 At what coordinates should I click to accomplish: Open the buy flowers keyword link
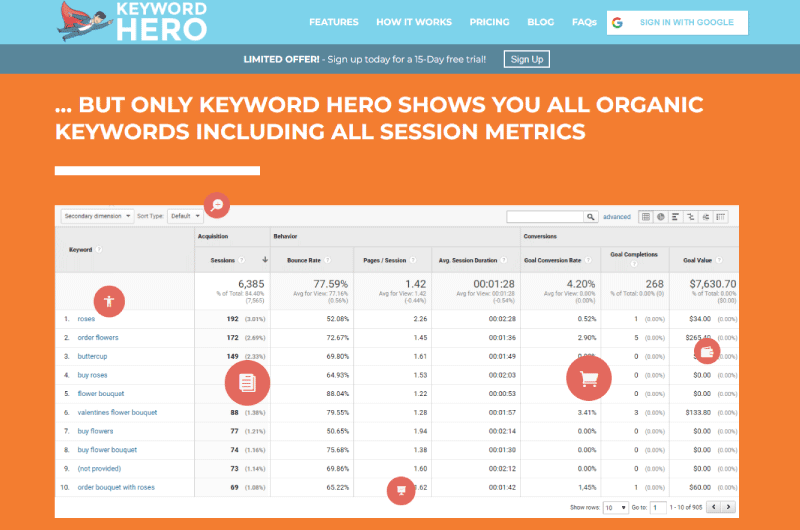[95, 431]
